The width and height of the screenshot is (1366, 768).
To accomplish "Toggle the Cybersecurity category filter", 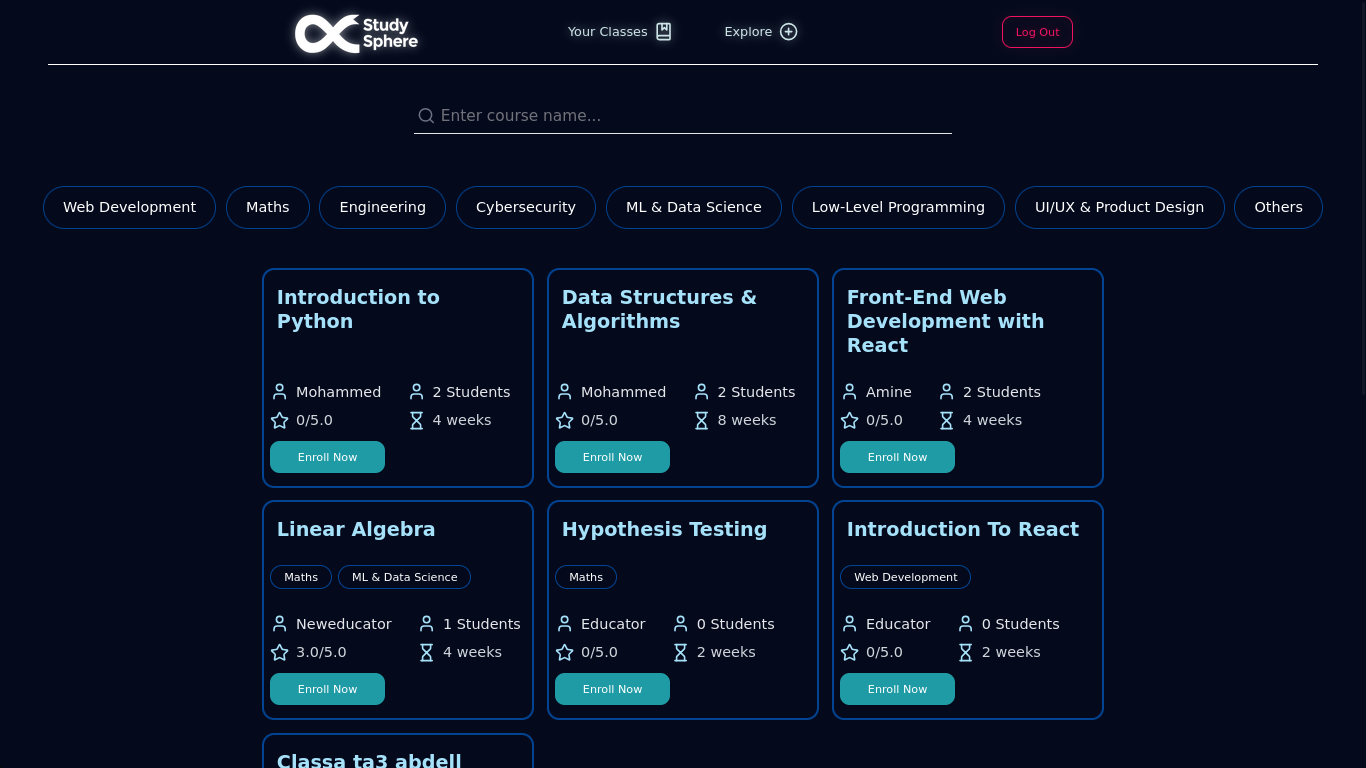I will [x=525, y=207].
